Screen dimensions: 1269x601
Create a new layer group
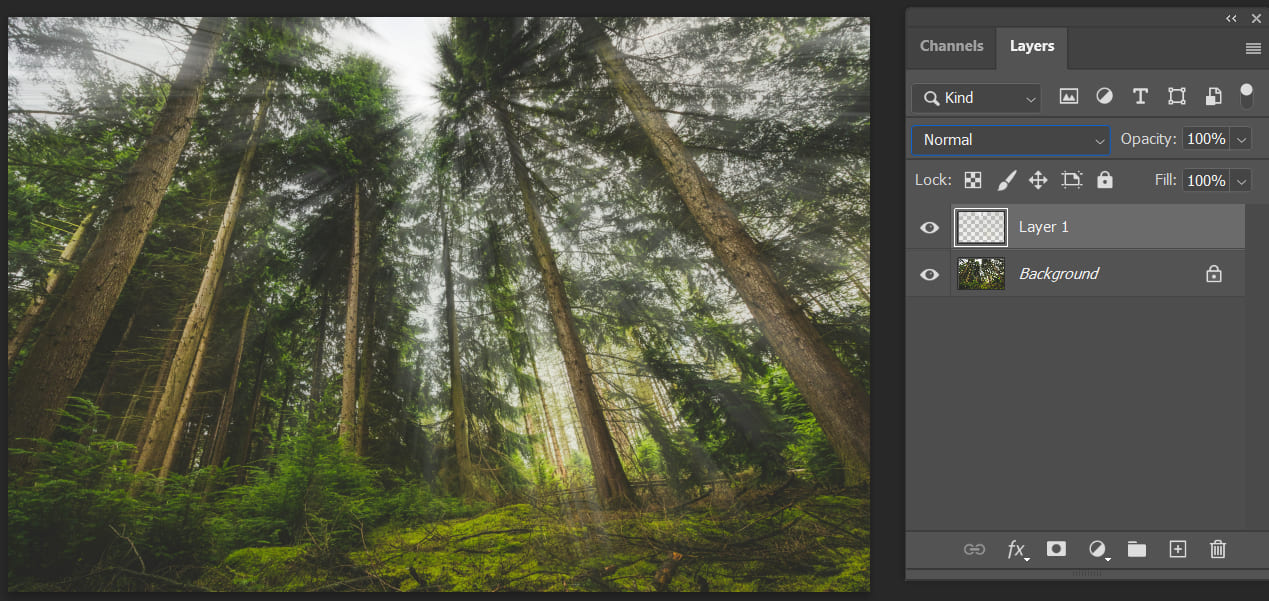[x=1136, y=549]
